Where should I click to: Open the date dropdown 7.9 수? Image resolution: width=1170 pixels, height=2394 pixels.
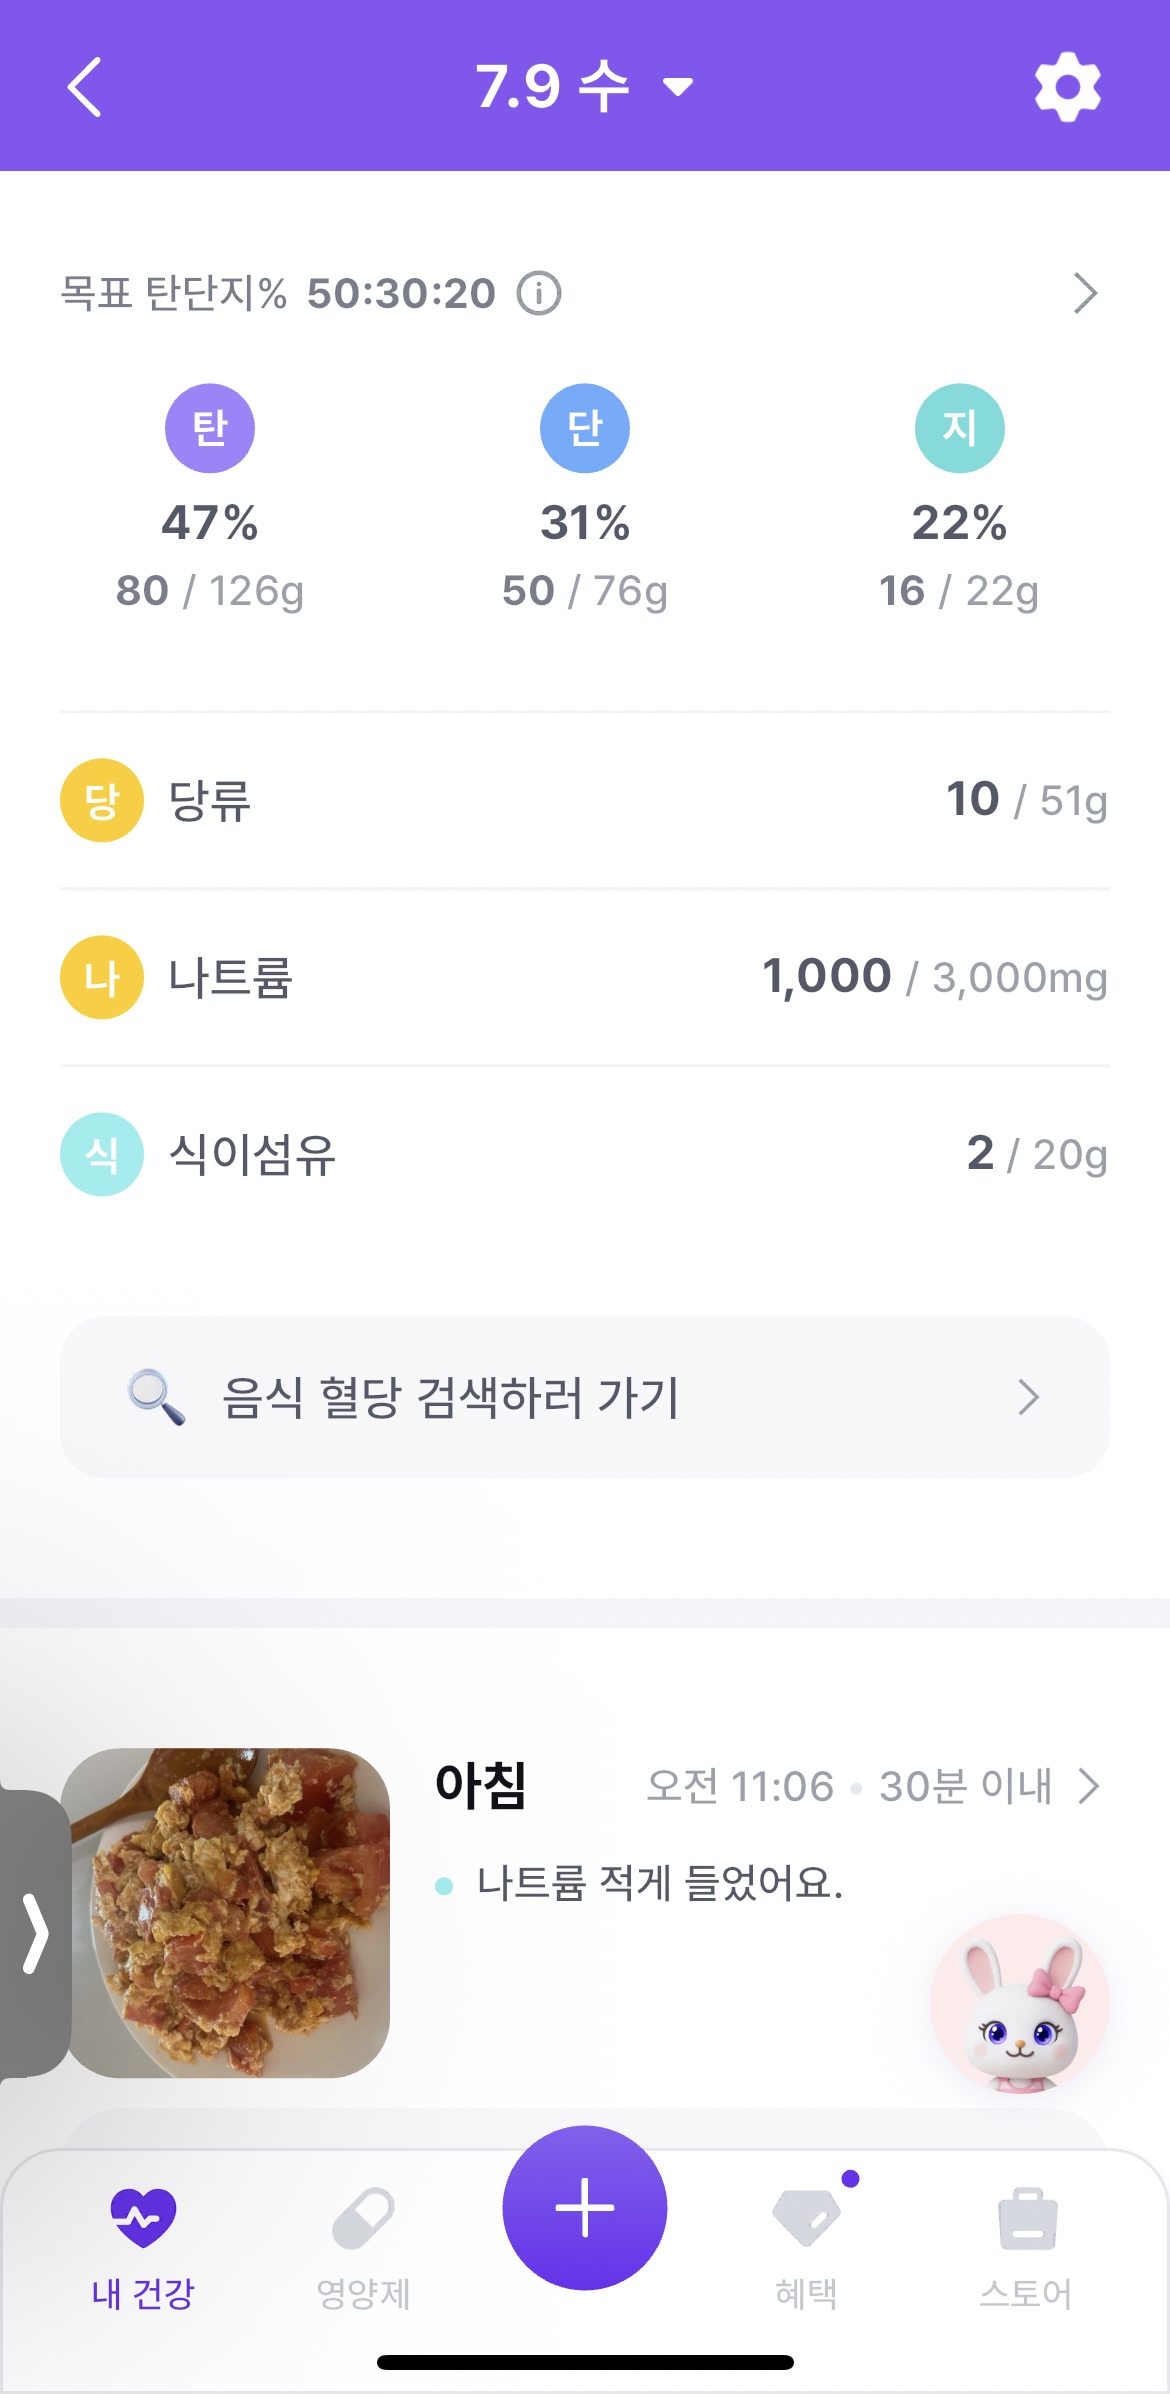pyautogui.click(x=584, y=87)
